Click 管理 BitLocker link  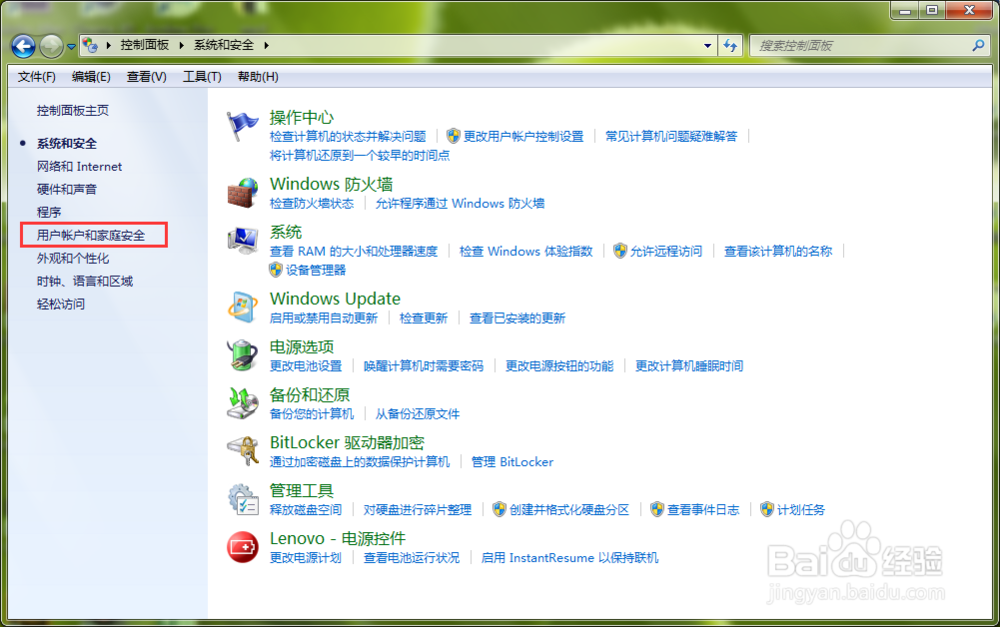(x=512, y=462)
